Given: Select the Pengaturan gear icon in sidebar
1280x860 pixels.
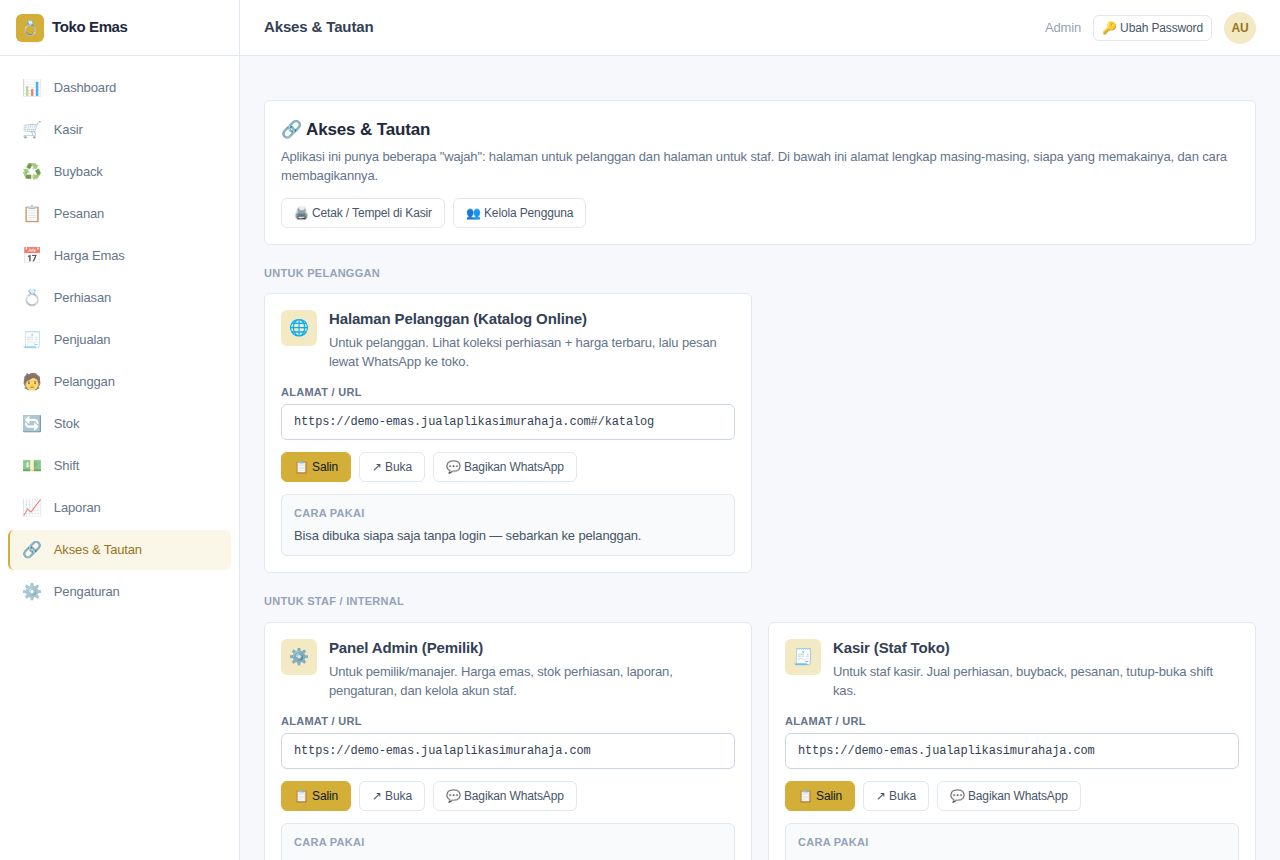Looking at the screenshot, I should pos(32,592).
